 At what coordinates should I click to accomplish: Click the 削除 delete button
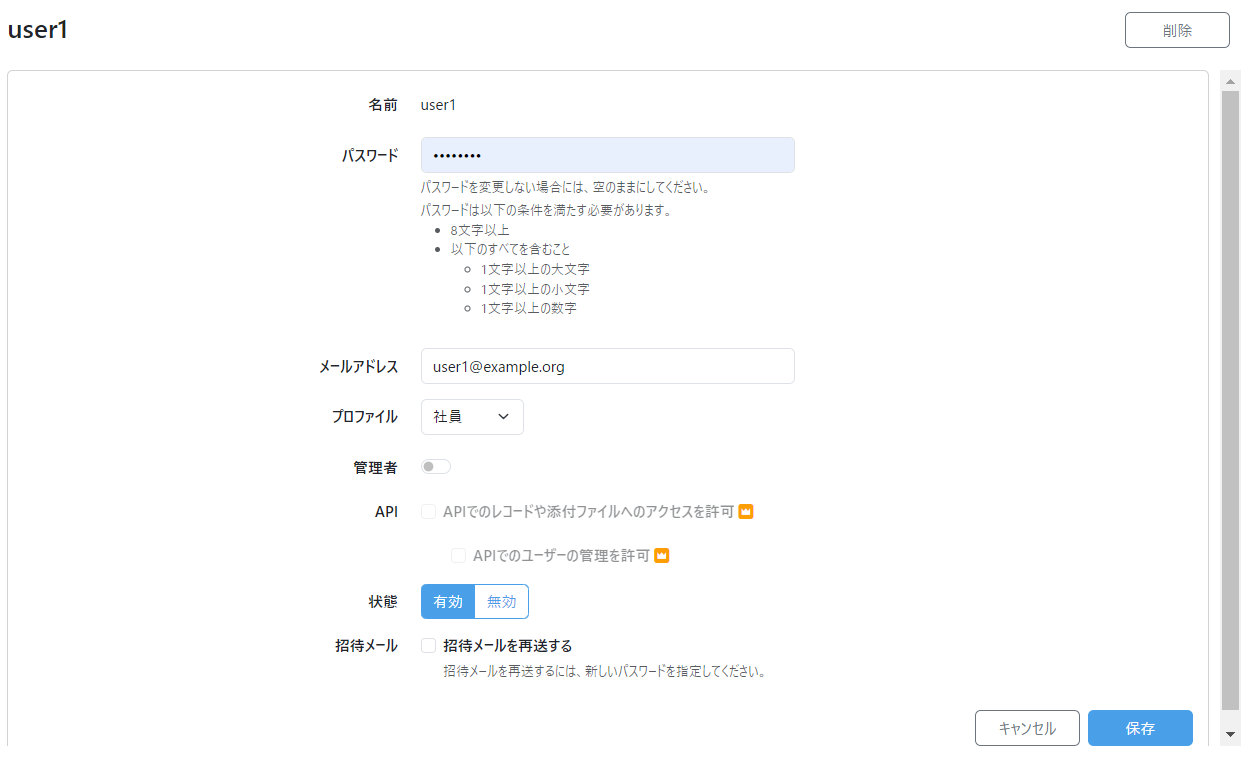[x=1177, y=30]
